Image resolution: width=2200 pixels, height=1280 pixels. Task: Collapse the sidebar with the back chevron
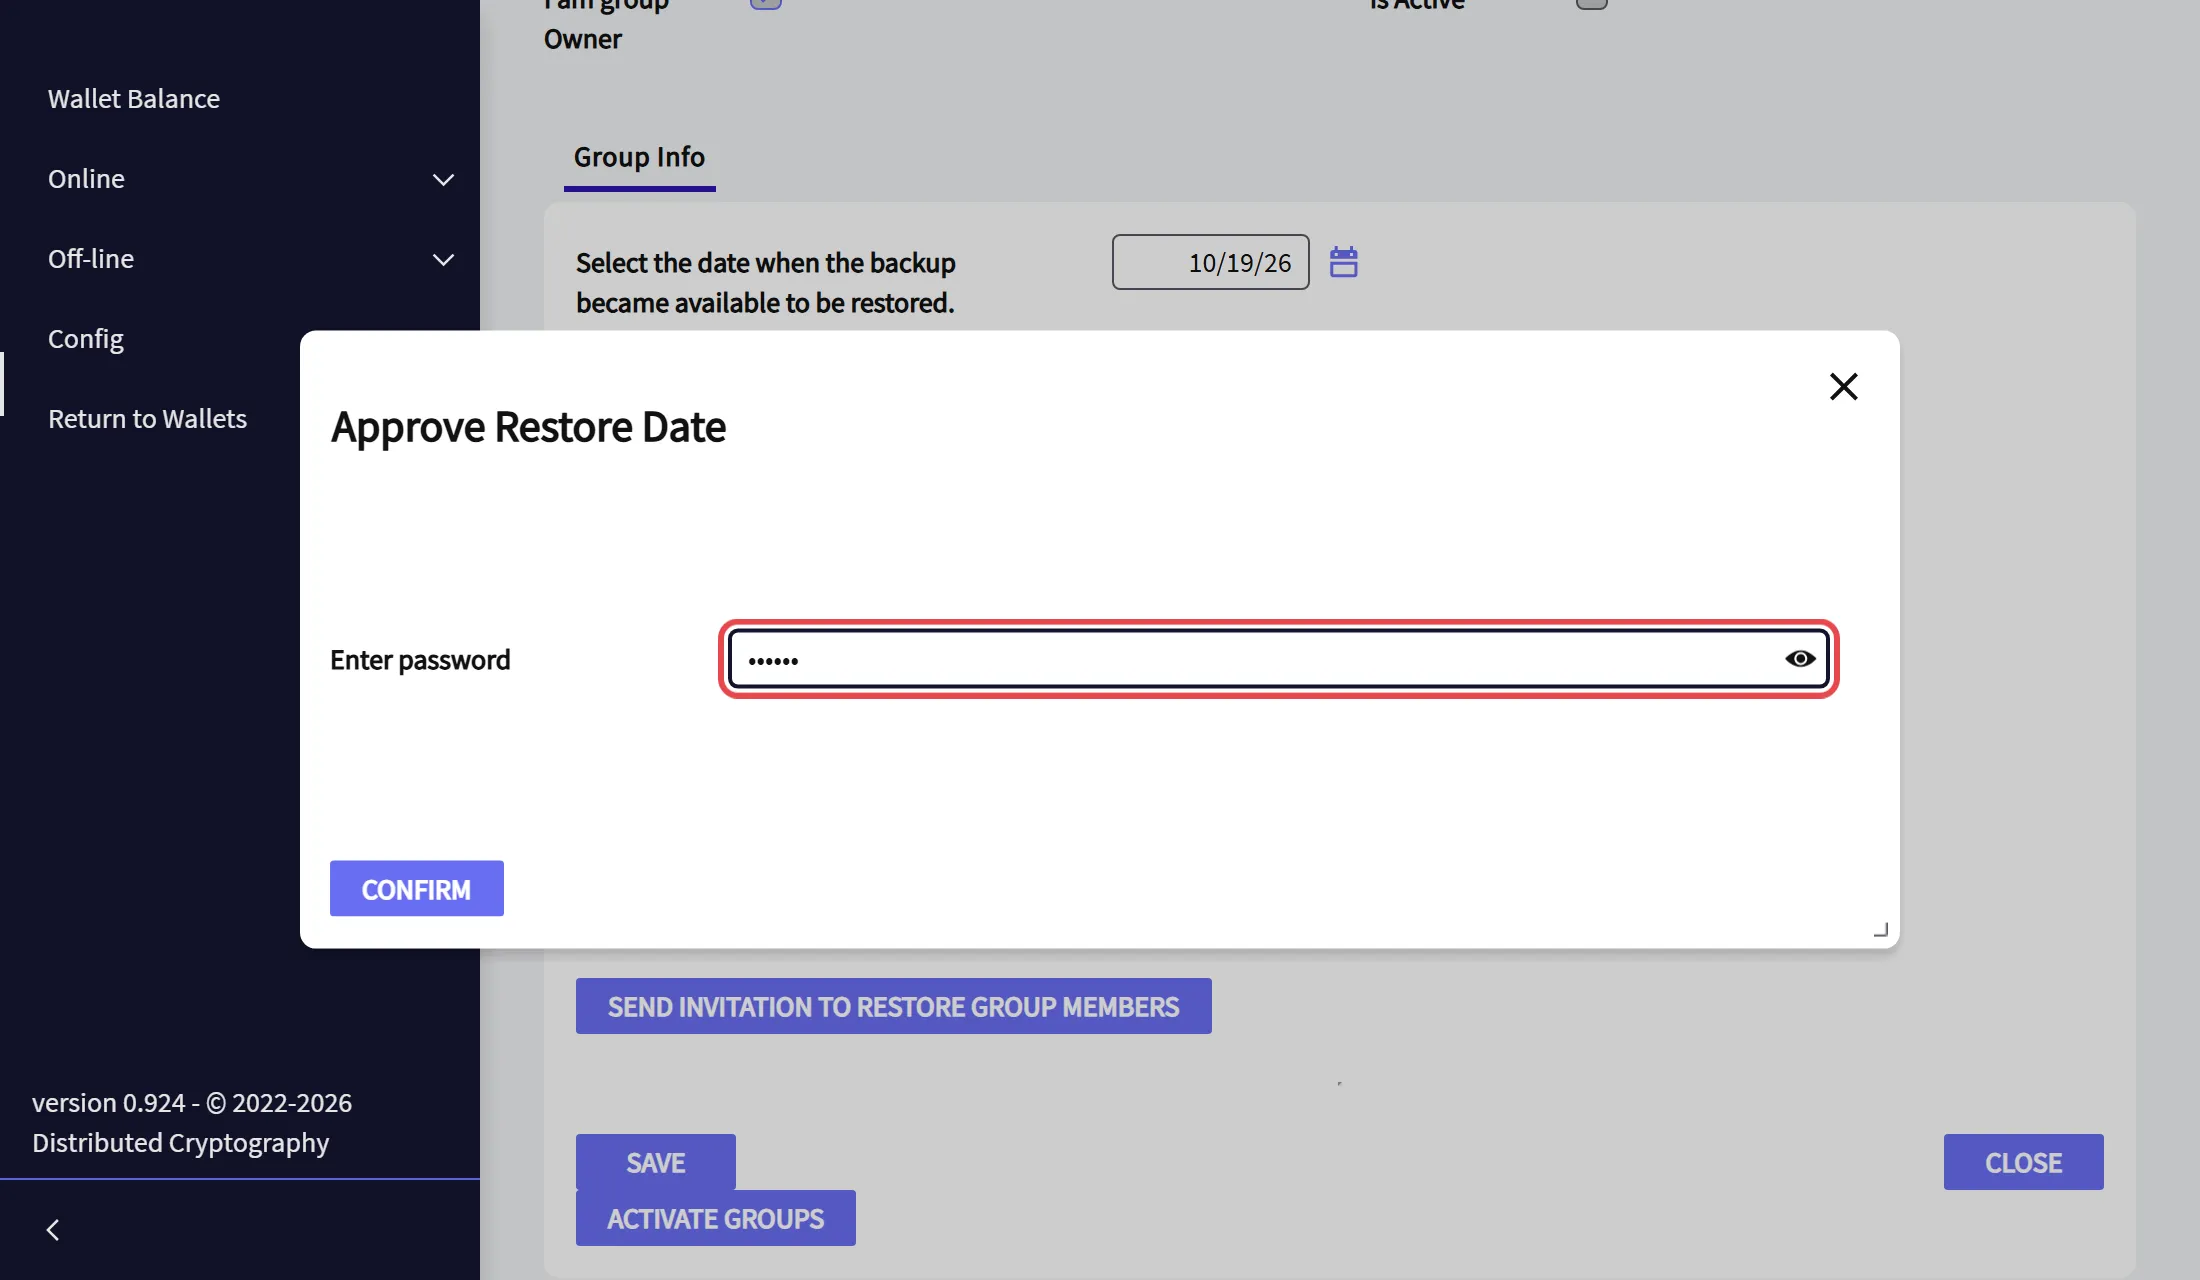coord(53,1230)
